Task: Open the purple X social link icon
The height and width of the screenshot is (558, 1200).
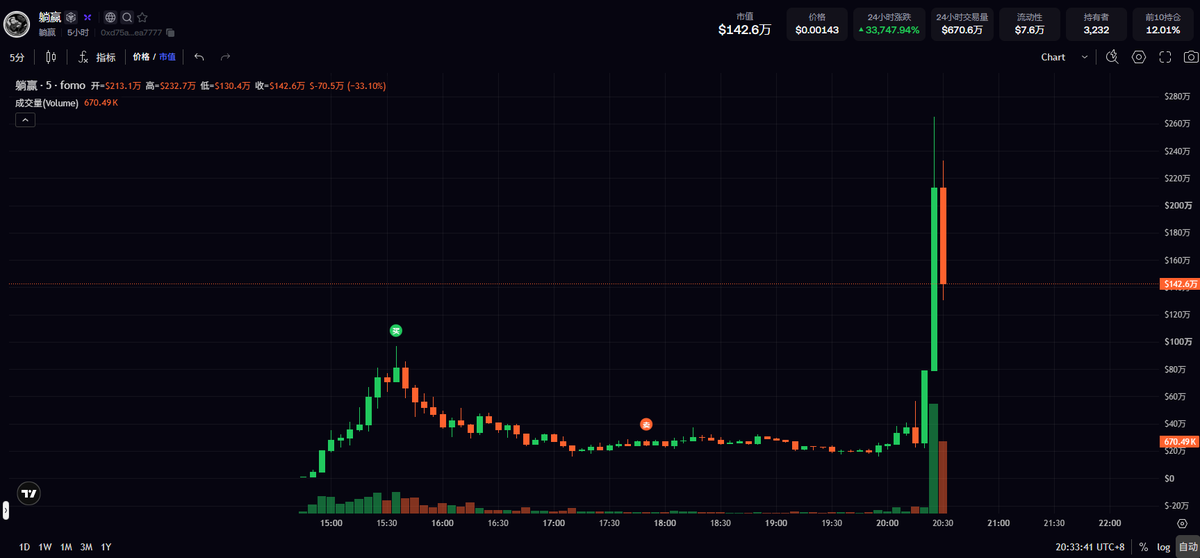Action: coord(88,17)
